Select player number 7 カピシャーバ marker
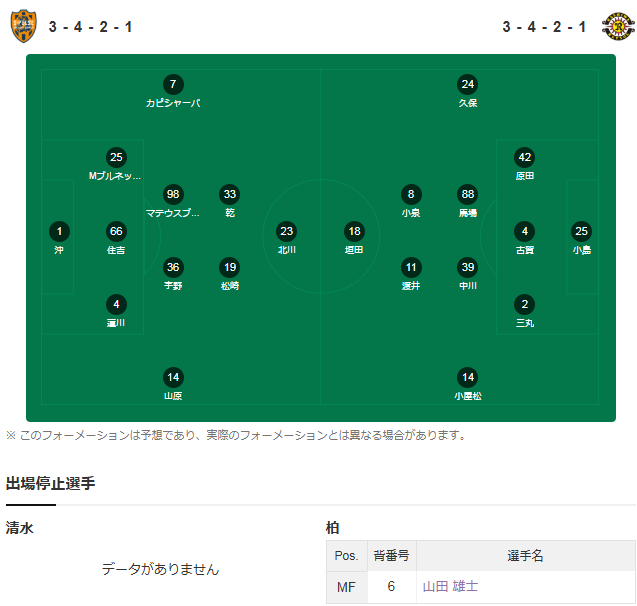Viewport: 637px width, 606px height. (x=173, y=84)
